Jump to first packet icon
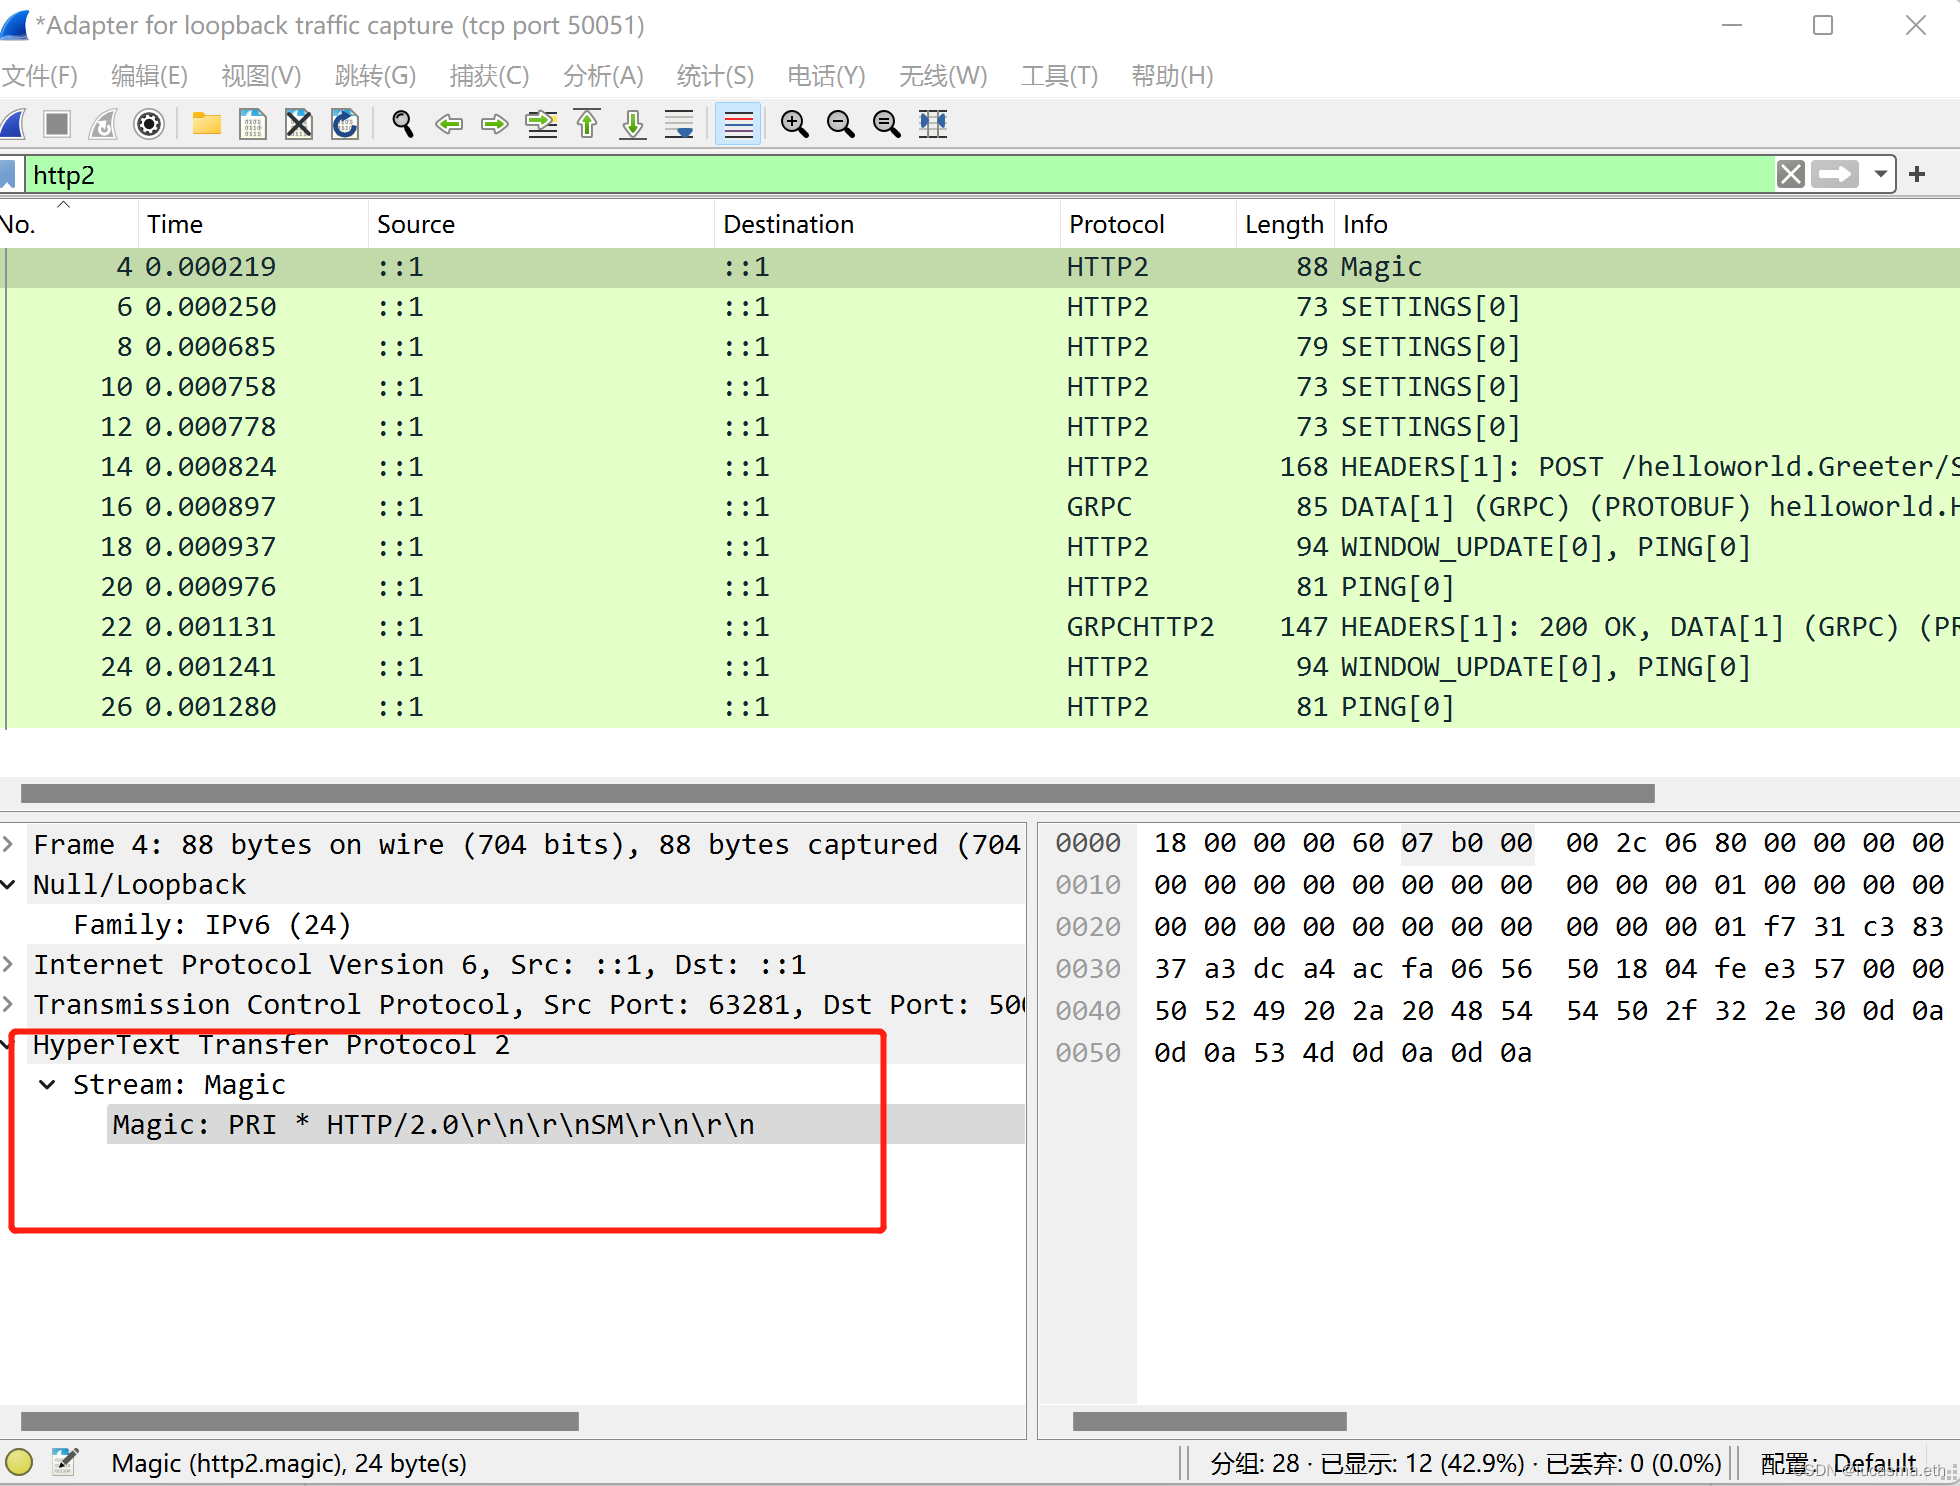 click(587, 124)
